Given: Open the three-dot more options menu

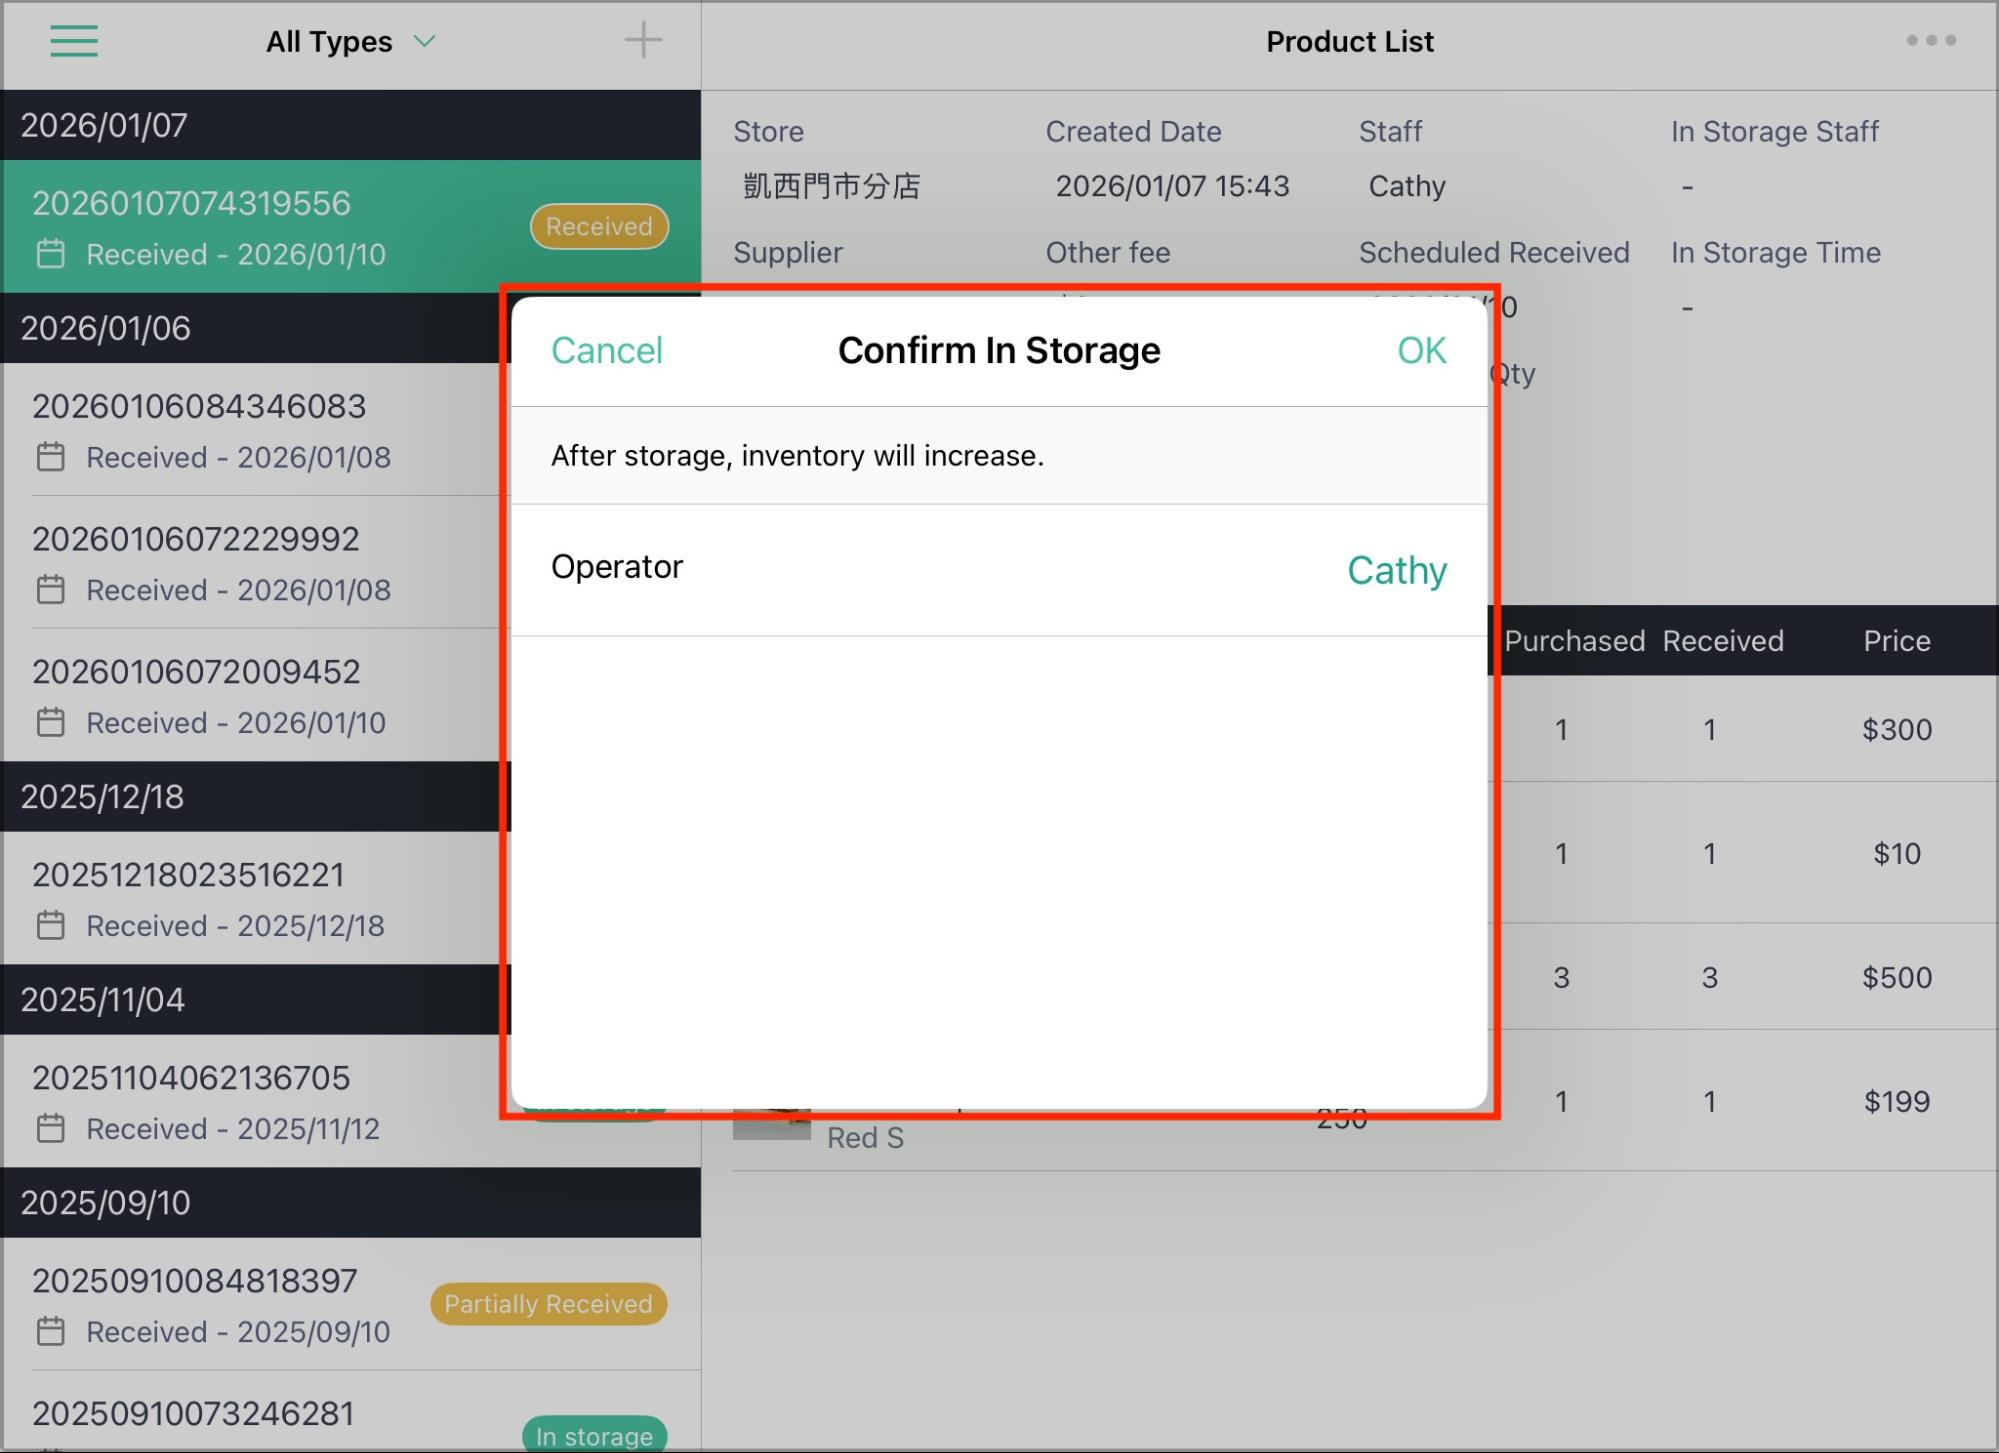Looking at the screenshot, I should [1930, 40].
